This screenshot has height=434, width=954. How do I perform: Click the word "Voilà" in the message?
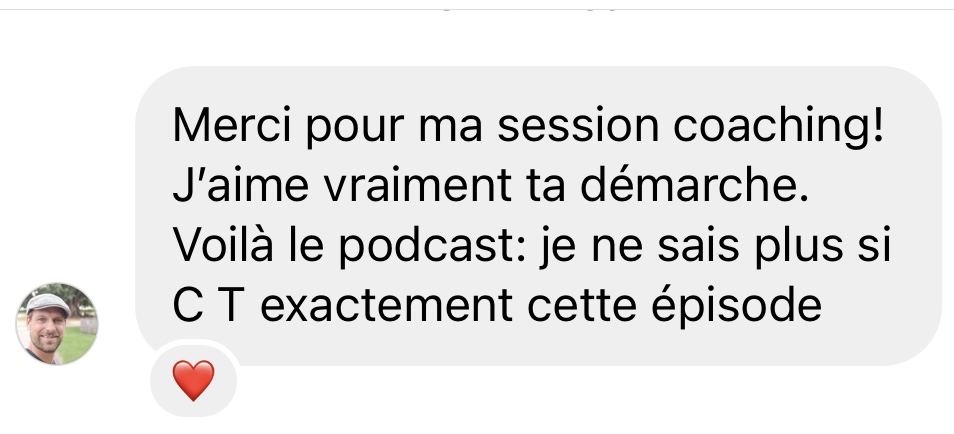coord(223,245)
